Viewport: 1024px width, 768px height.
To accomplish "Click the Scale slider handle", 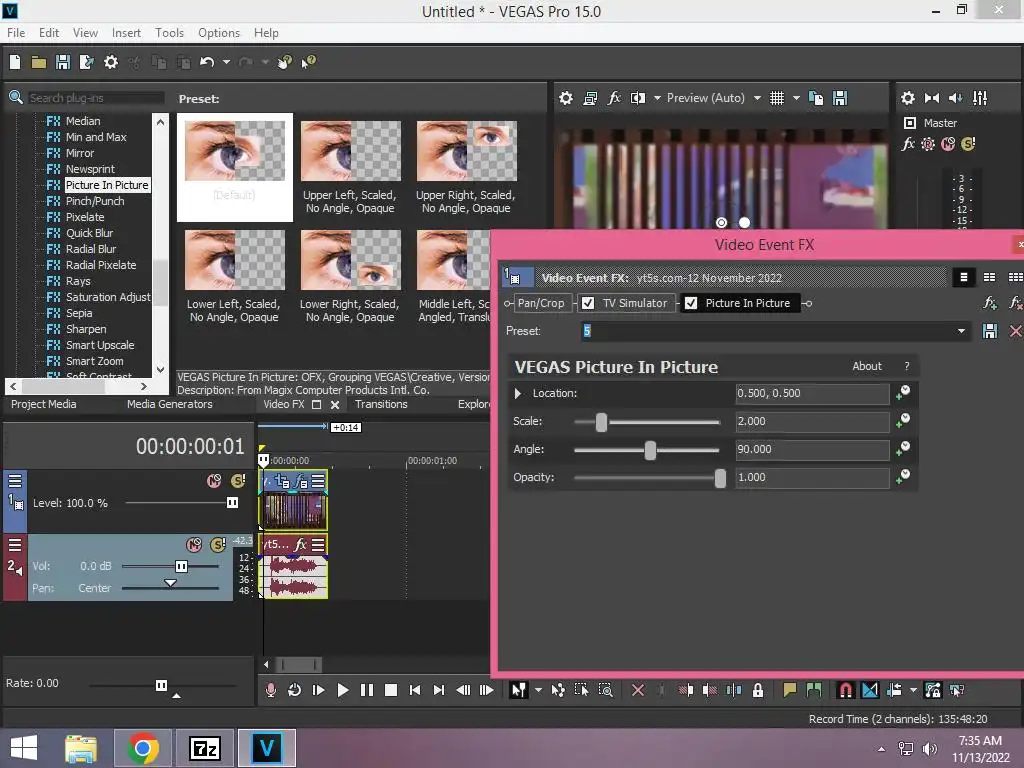I will point(601,422).
